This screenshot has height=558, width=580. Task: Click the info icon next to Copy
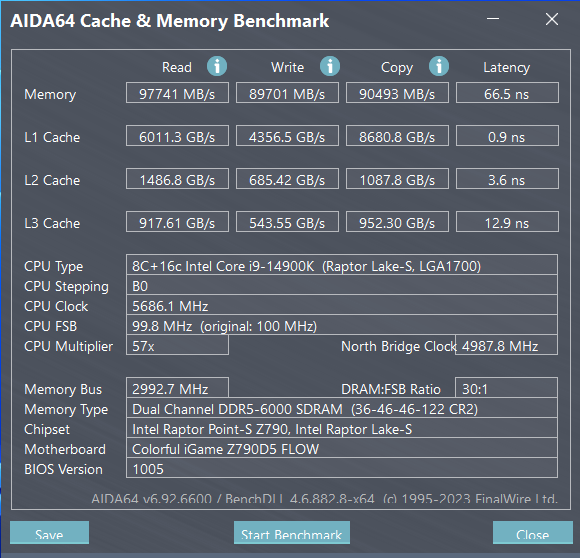[x=439, y=66]
